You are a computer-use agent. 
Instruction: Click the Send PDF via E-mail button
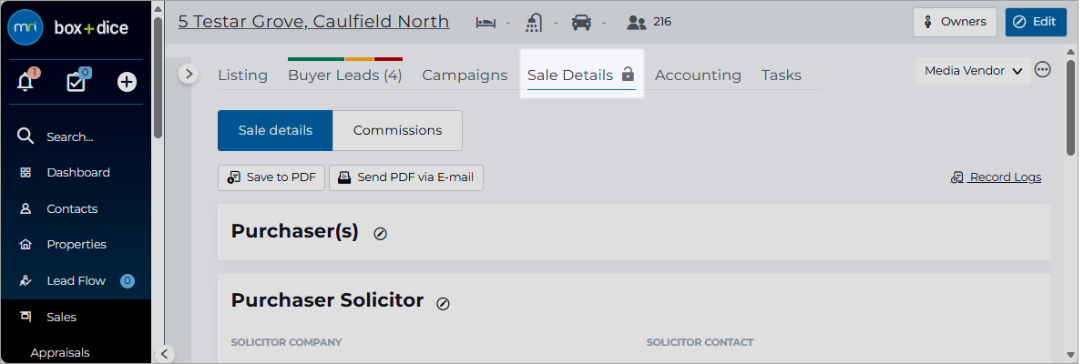pos(406,177)
